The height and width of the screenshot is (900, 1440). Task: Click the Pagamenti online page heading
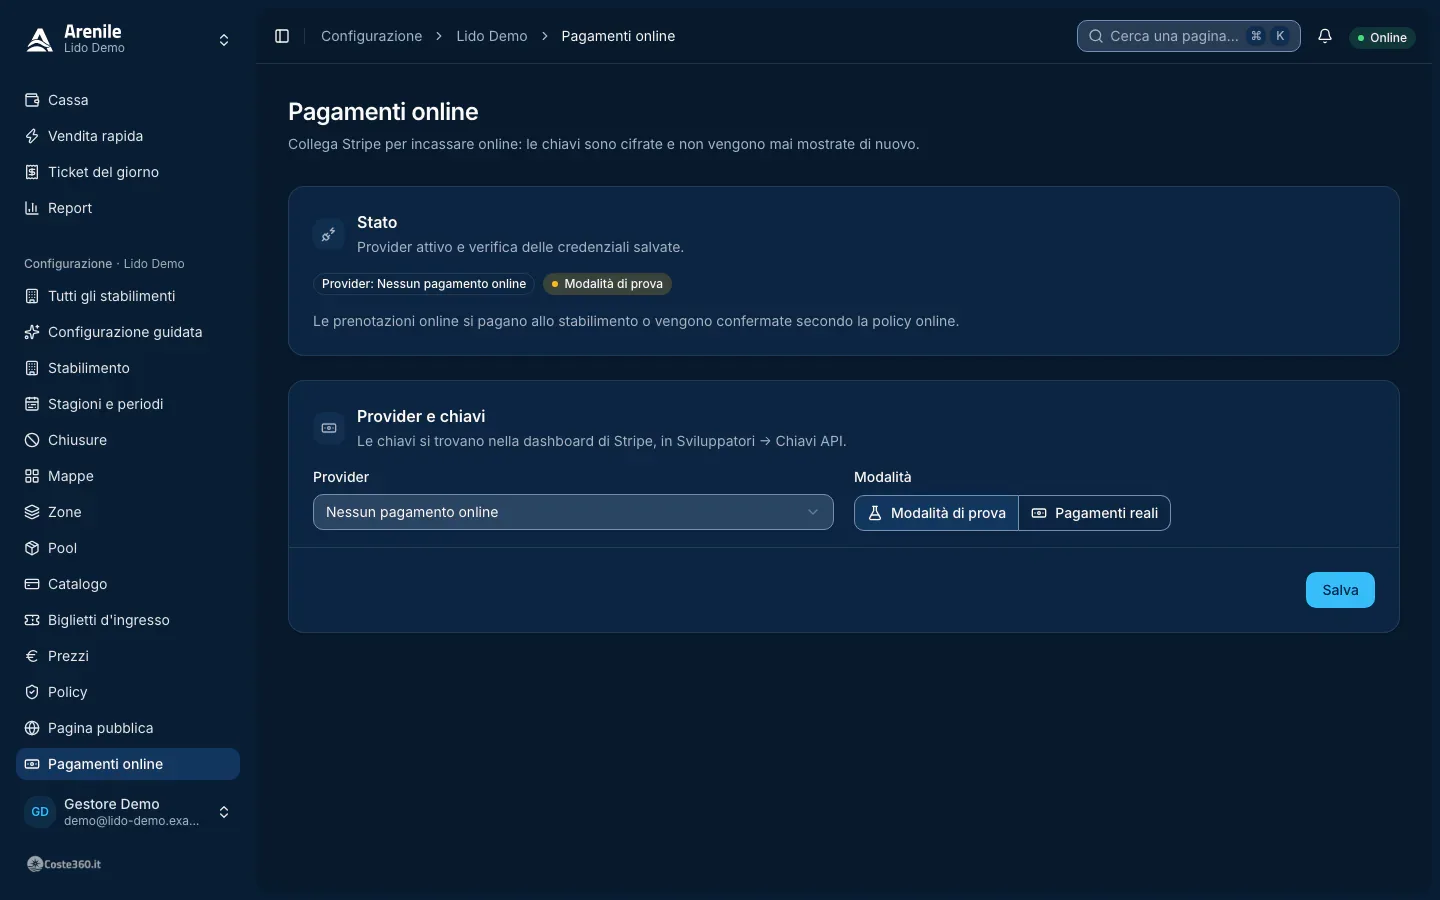383,112
